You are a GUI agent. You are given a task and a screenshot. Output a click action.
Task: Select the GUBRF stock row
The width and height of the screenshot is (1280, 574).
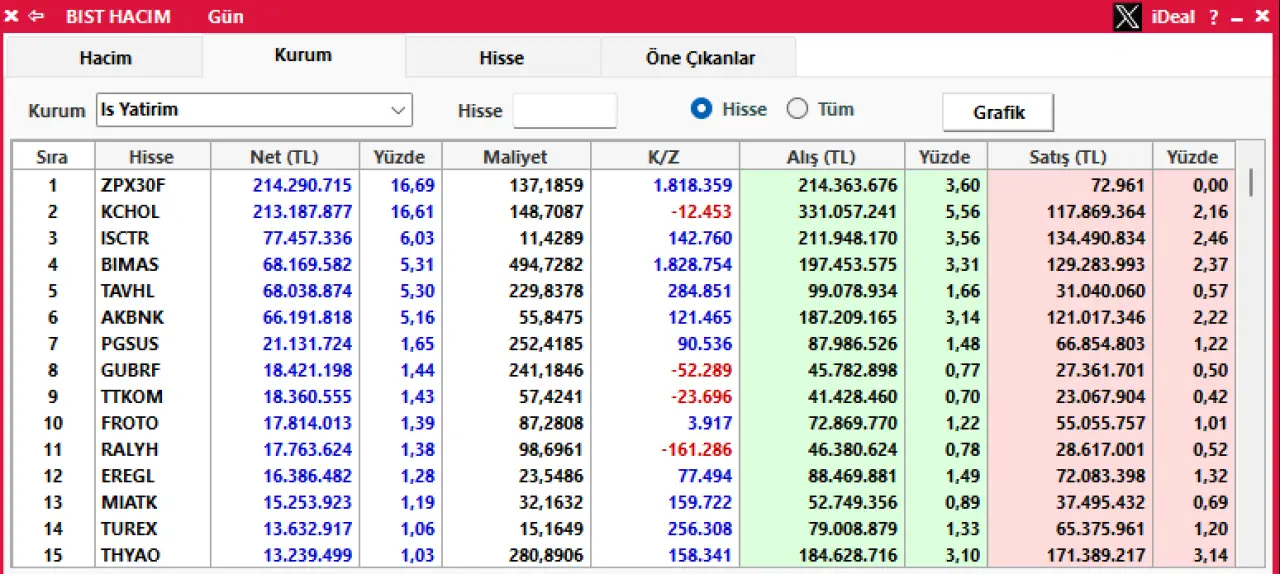tap(623, 370)
